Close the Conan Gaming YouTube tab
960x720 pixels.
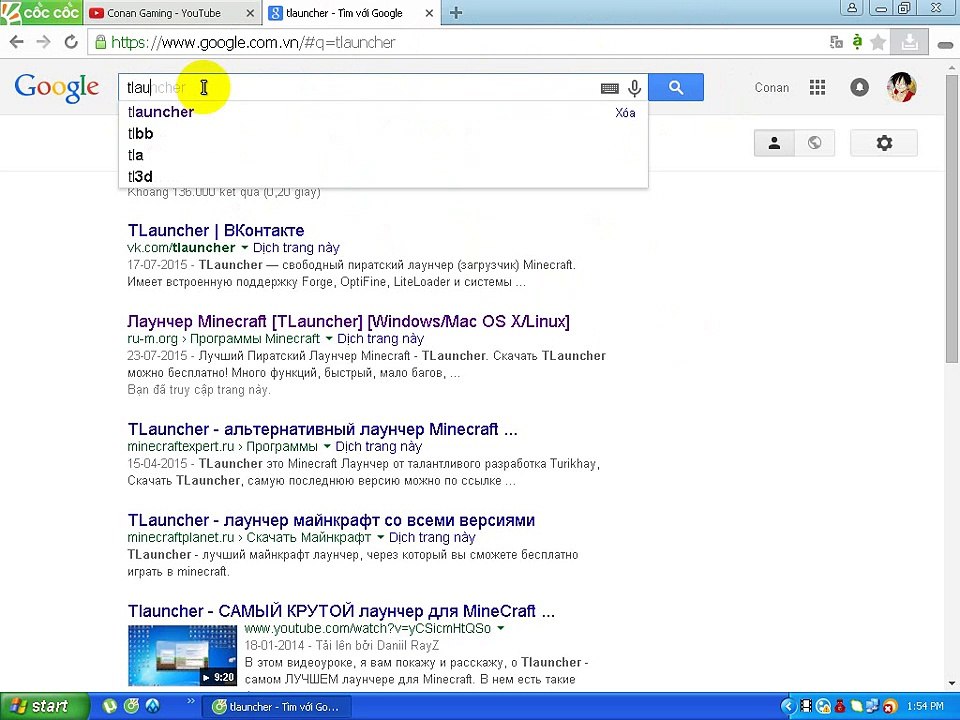click(250, 13)
